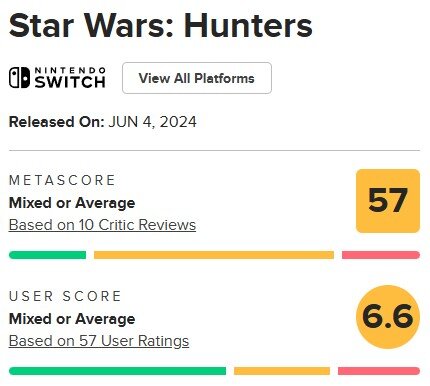Click the METASCORE section label
This screenshot has width=430, height=386.
click(x=62, y=180)
